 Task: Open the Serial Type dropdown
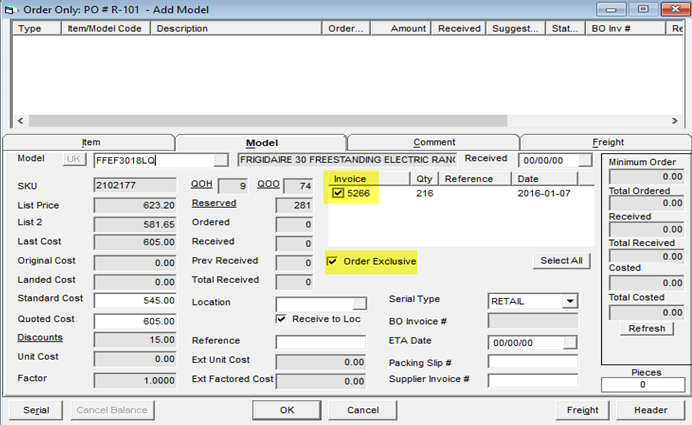[x=570, y=301]
